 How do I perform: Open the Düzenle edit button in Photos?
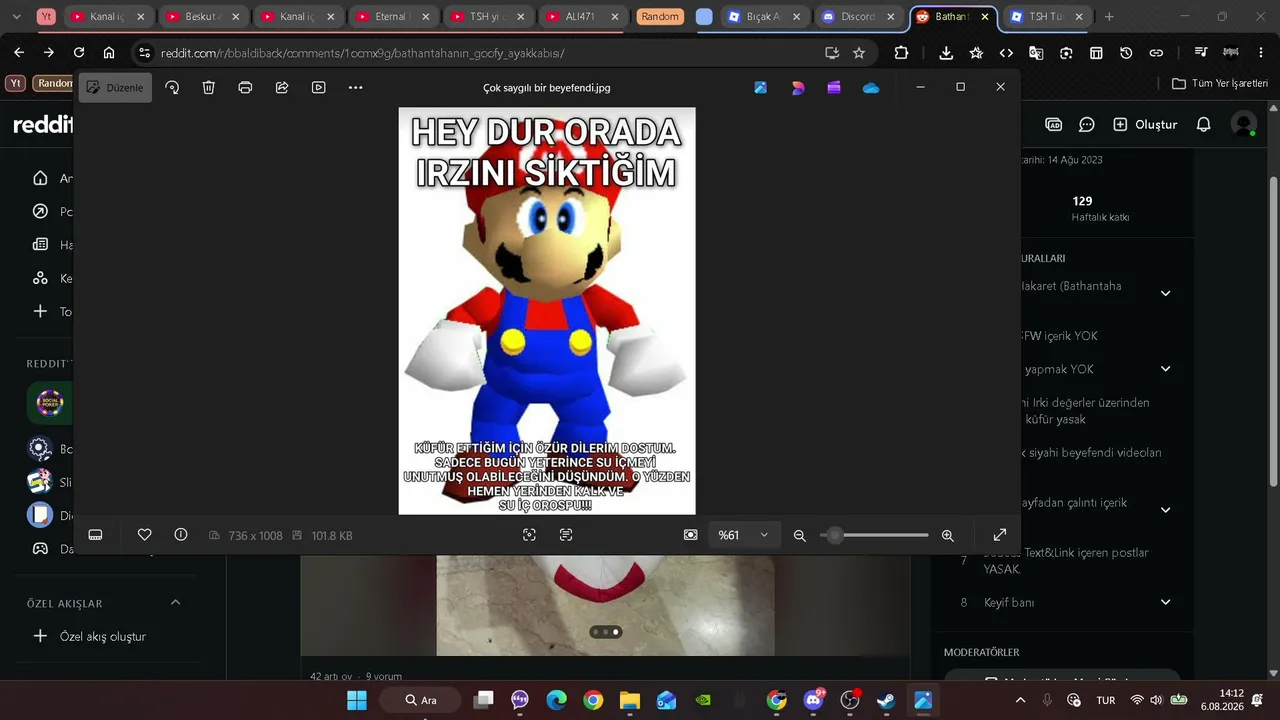tap(116, 88)
